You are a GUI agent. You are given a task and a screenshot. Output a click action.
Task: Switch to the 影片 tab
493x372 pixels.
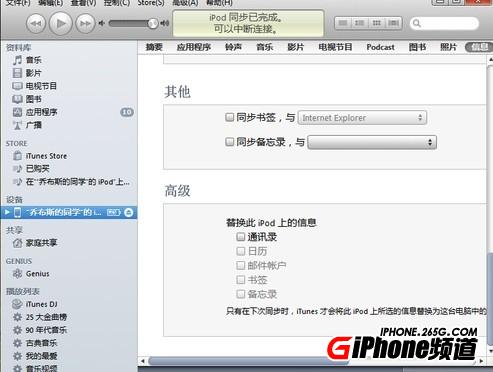click(x=296, y=47)
